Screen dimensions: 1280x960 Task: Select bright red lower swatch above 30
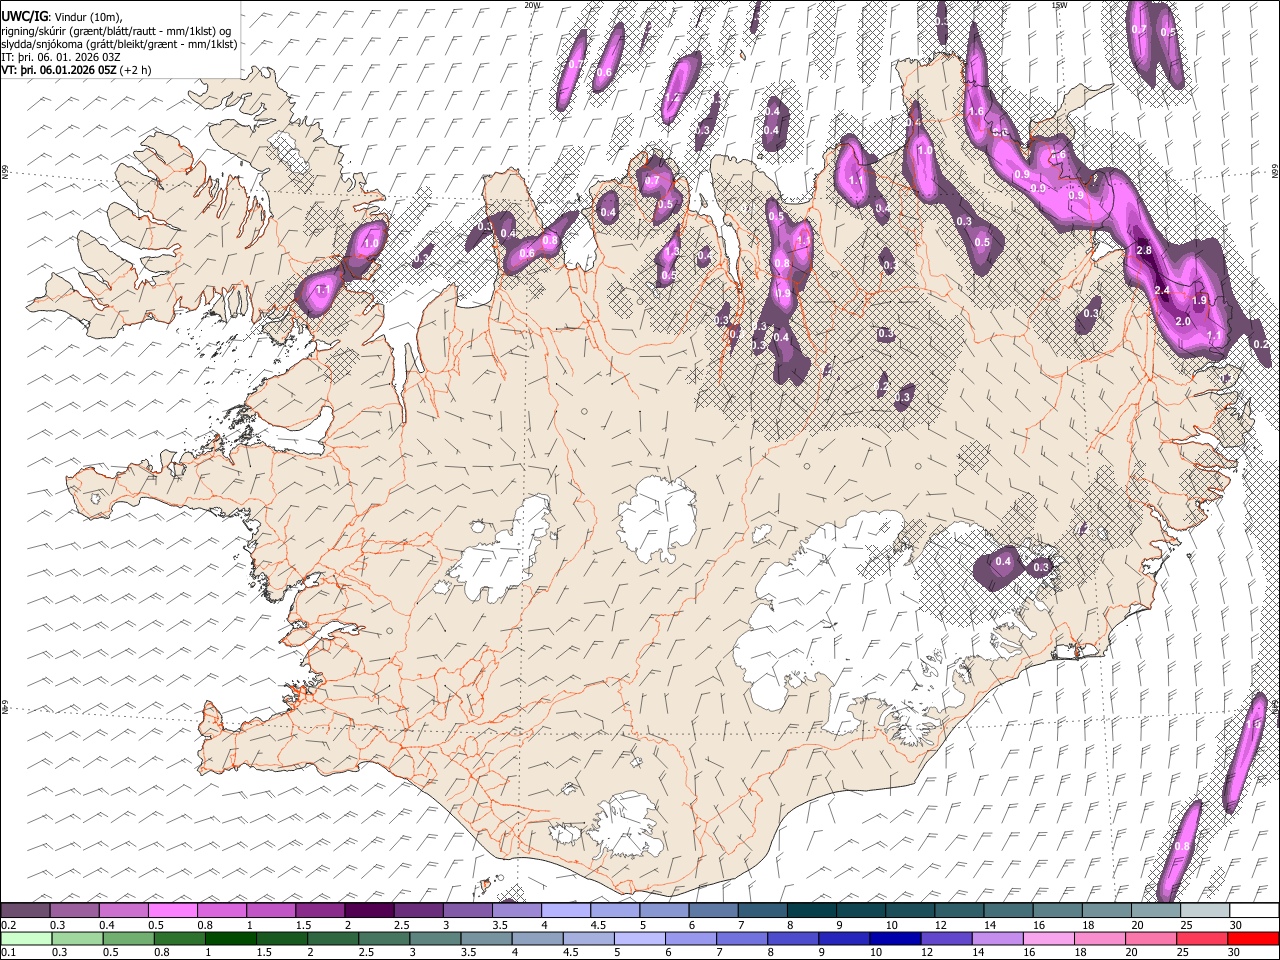click(1254, 938)
